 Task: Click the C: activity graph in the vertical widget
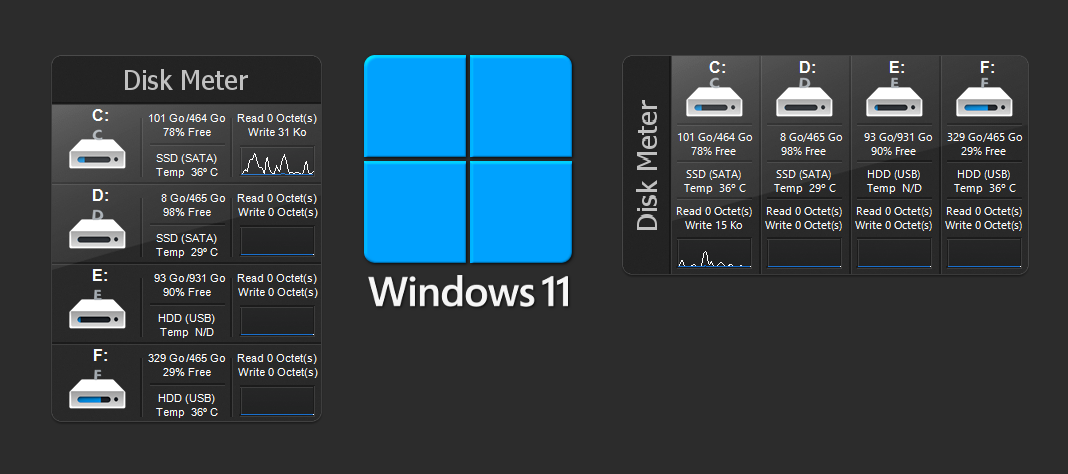click(x=278, y=161)
